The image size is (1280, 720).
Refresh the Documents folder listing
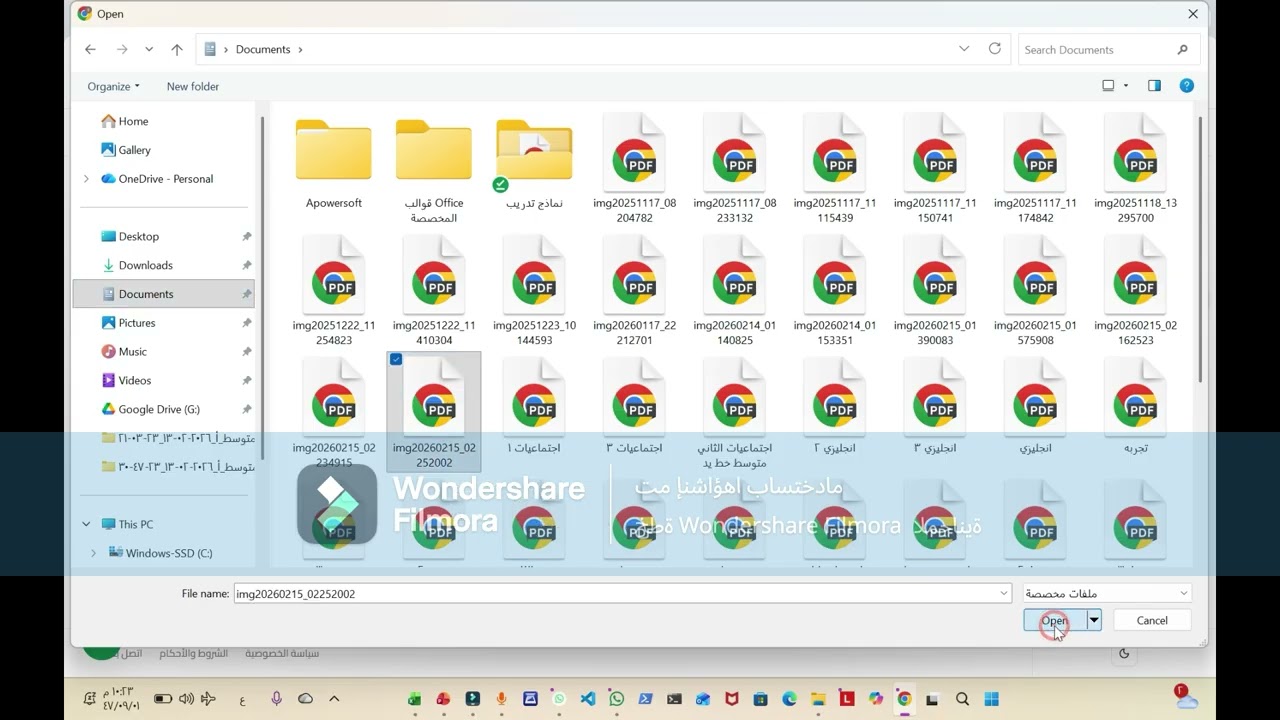(x=994, y=49)
